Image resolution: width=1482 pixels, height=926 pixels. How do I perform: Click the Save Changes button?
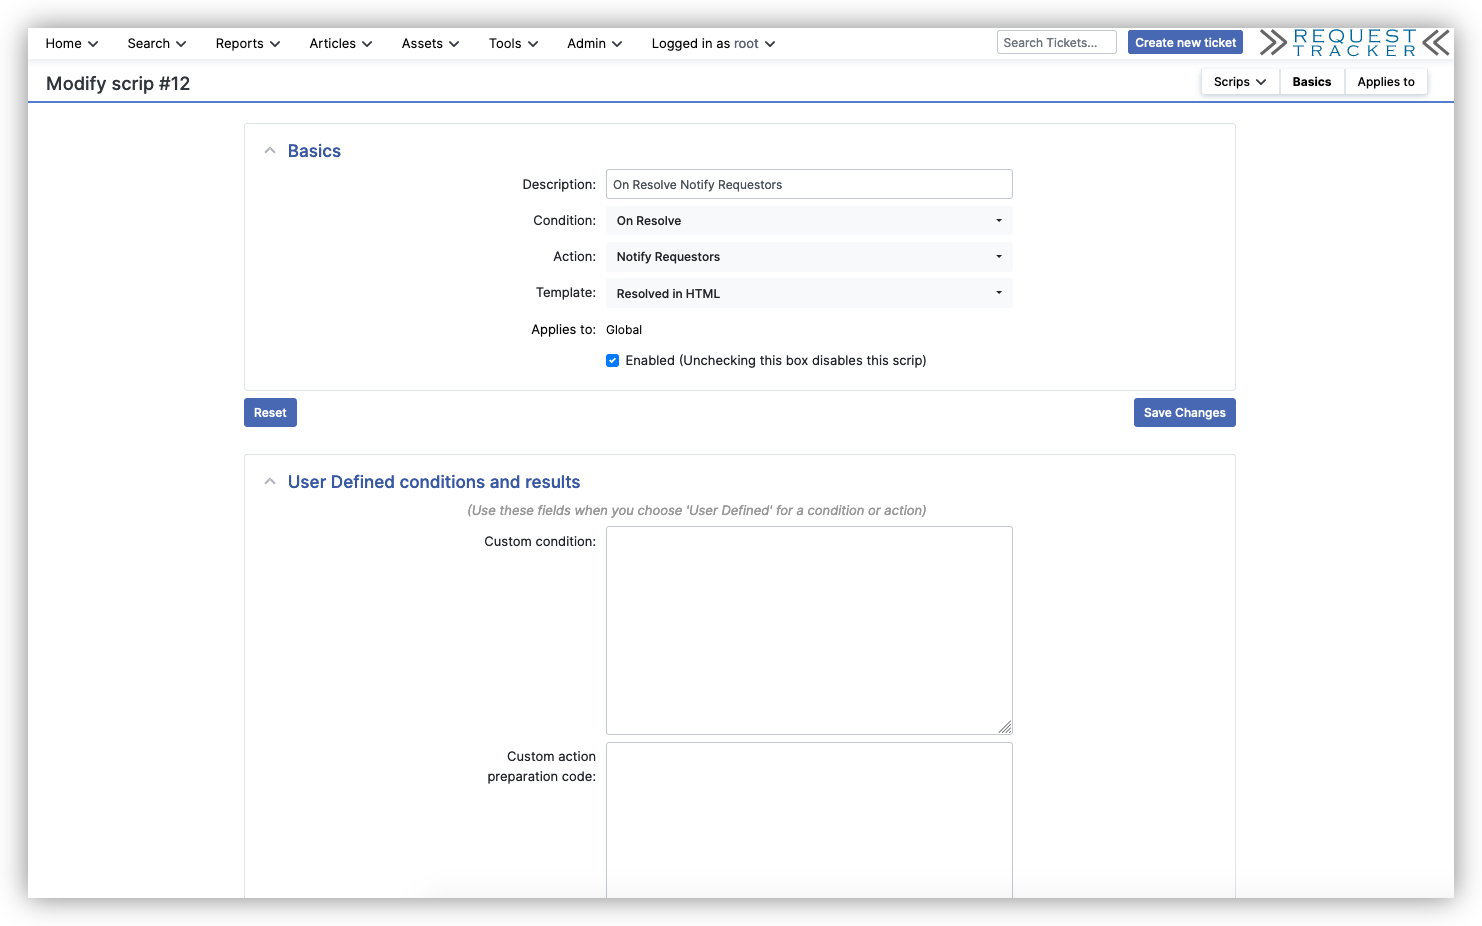pyautogui.click(x=1184, y=412)
